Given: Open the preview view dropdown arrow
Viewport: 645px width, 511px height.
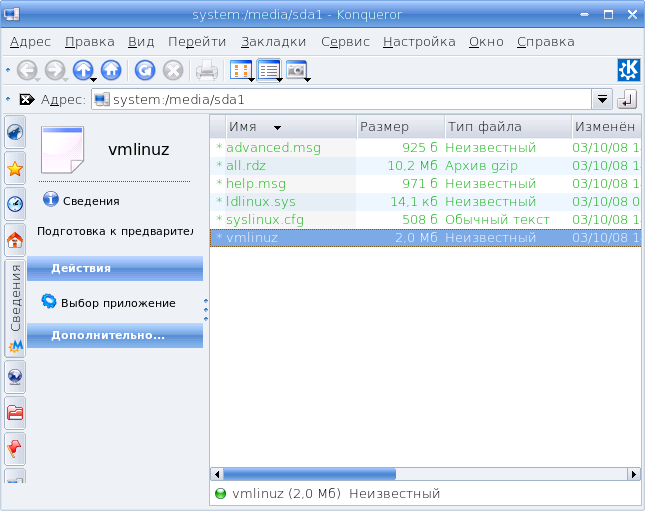Looking at the screenshot, I should coord(307,79).
